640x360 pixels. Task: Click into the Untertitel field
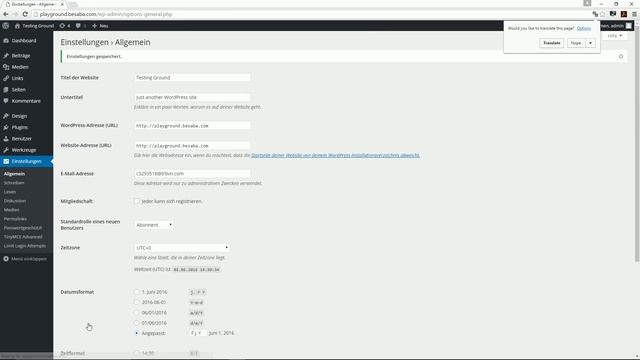pyautogui.click(x=192, y=97)
